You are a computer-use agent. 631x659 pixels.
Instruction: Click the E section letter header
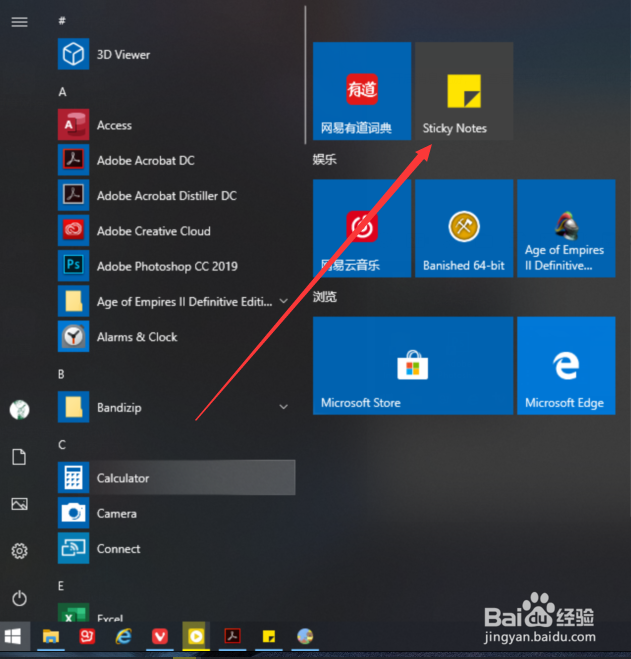pyautogui.click(x=61, y=586)
